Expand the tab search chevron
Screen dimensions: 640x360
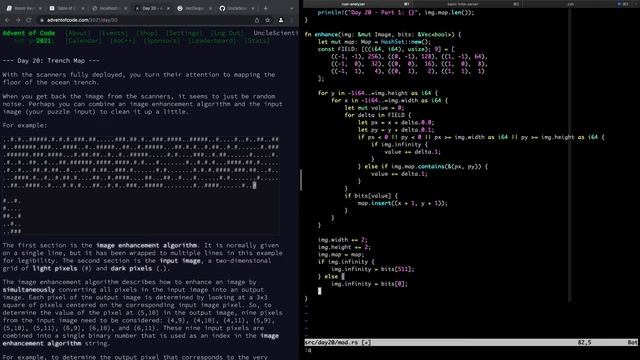(291, 8)
